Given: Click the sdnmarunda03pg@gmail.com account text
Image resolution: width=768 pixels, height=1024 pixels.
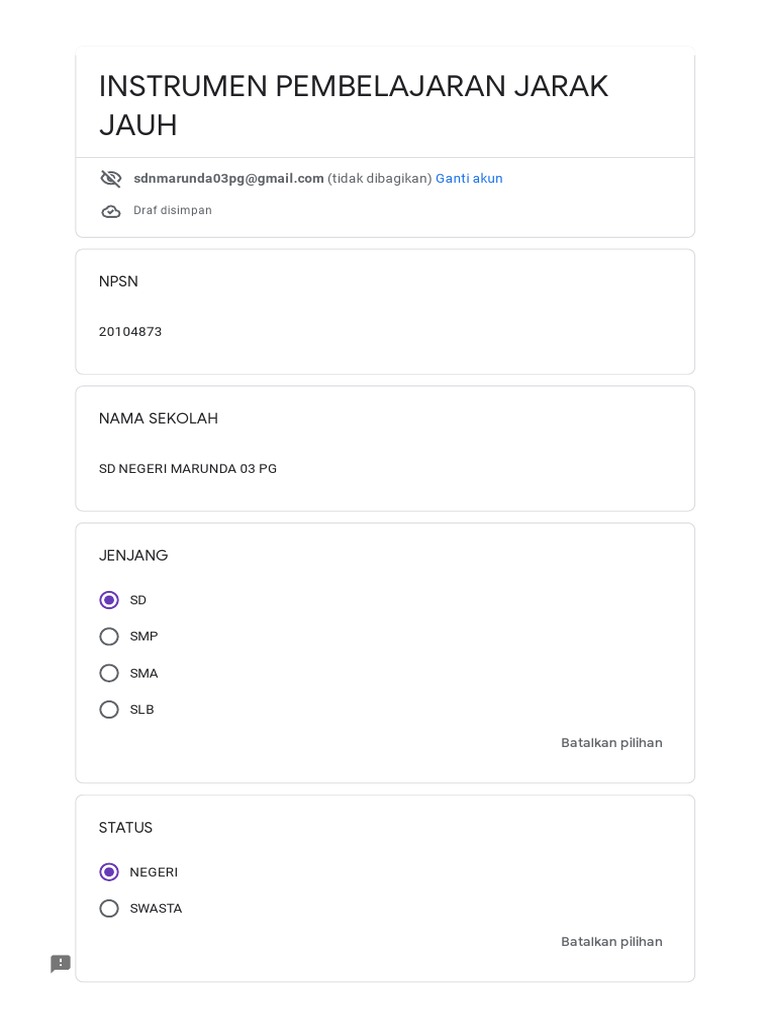Looking at the screenshot, I should pyautogui.click(x=229, y=179).
